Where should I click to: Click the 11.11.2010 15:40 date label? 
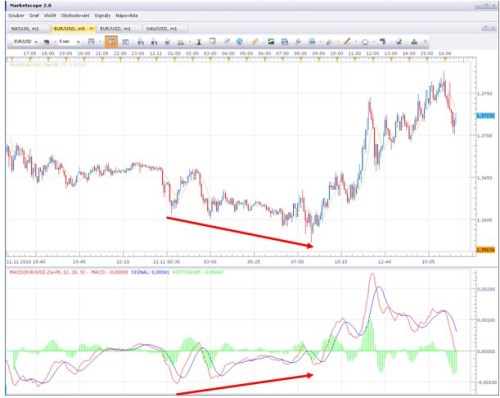point(26,262)
